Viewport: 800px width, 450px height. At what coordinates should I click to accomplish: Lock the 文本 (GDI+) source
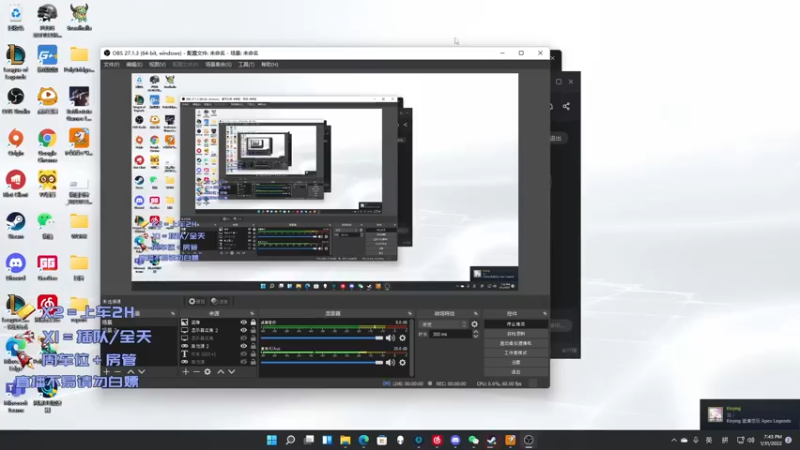click(x=253, y=354)
